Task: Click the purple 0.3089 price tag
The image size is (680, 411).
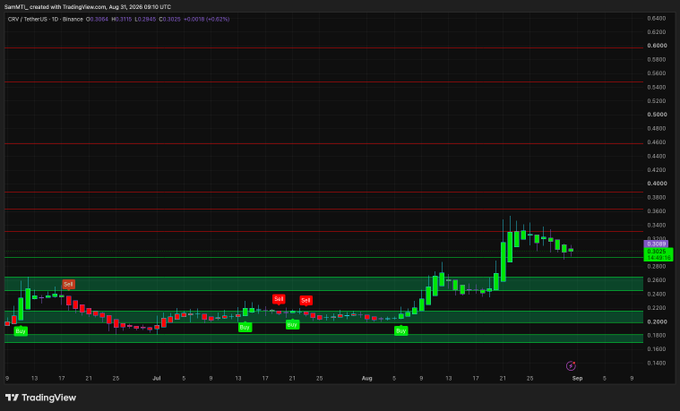Action: (x=656, y=244)
